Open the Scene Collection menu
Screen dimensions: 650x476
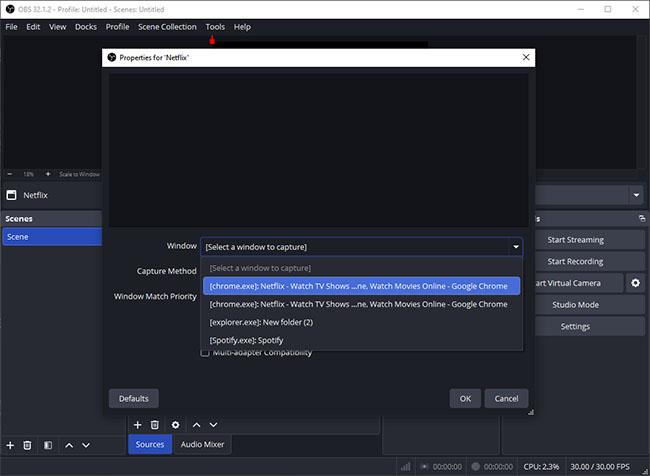point(167,27)
